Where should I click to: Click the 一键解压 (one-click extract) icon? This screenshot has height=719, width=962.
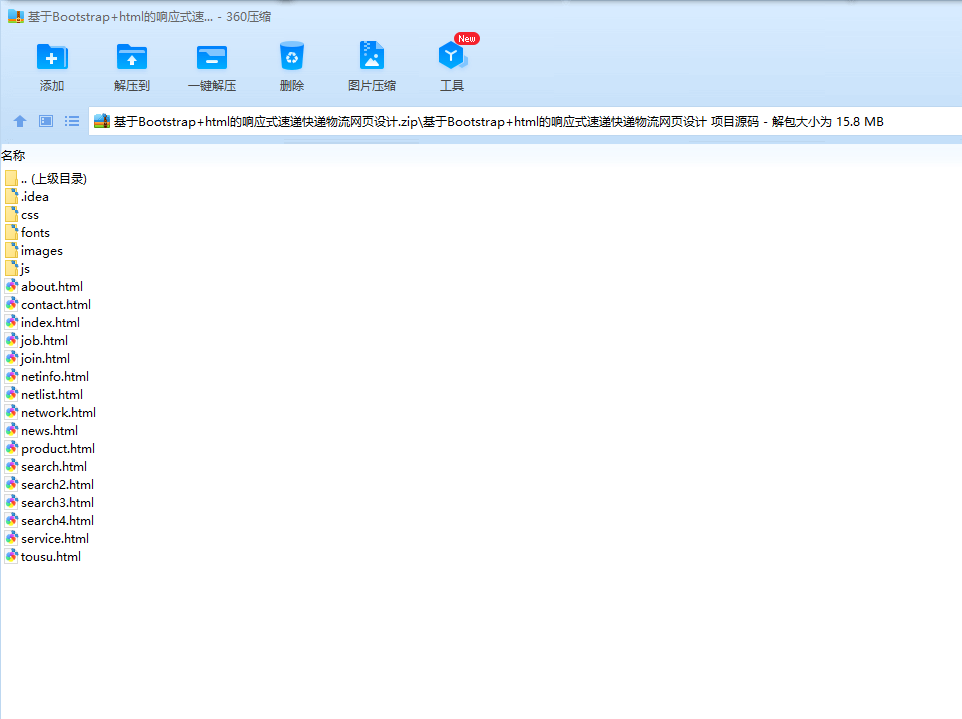point(212,57)
